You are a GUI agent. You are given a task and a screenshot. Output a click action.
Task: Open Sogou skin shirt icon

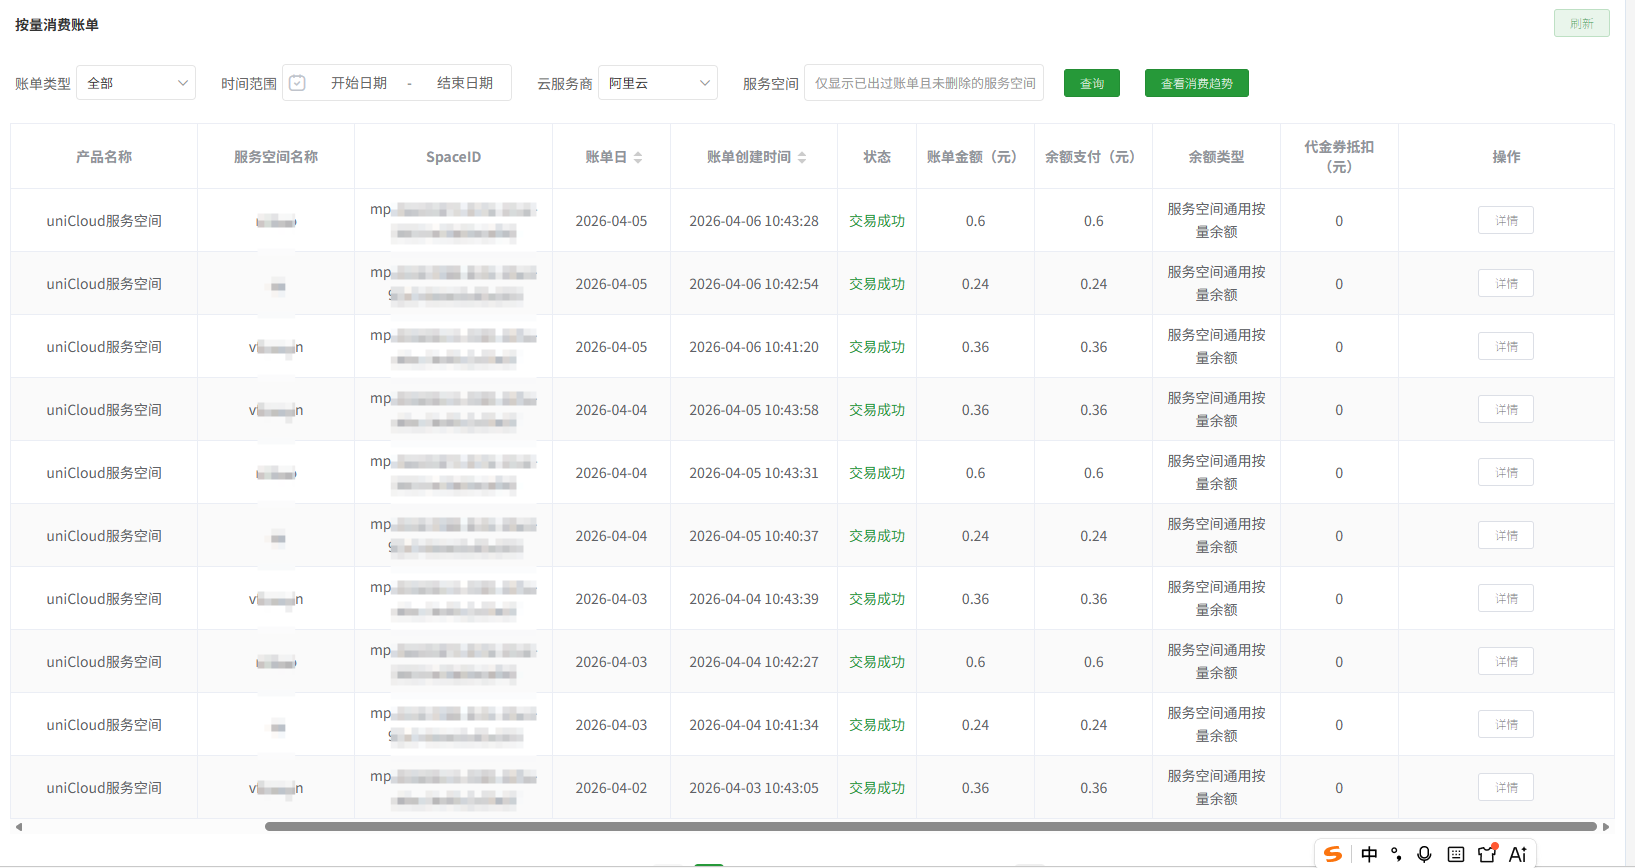(x=1487, y=853)
